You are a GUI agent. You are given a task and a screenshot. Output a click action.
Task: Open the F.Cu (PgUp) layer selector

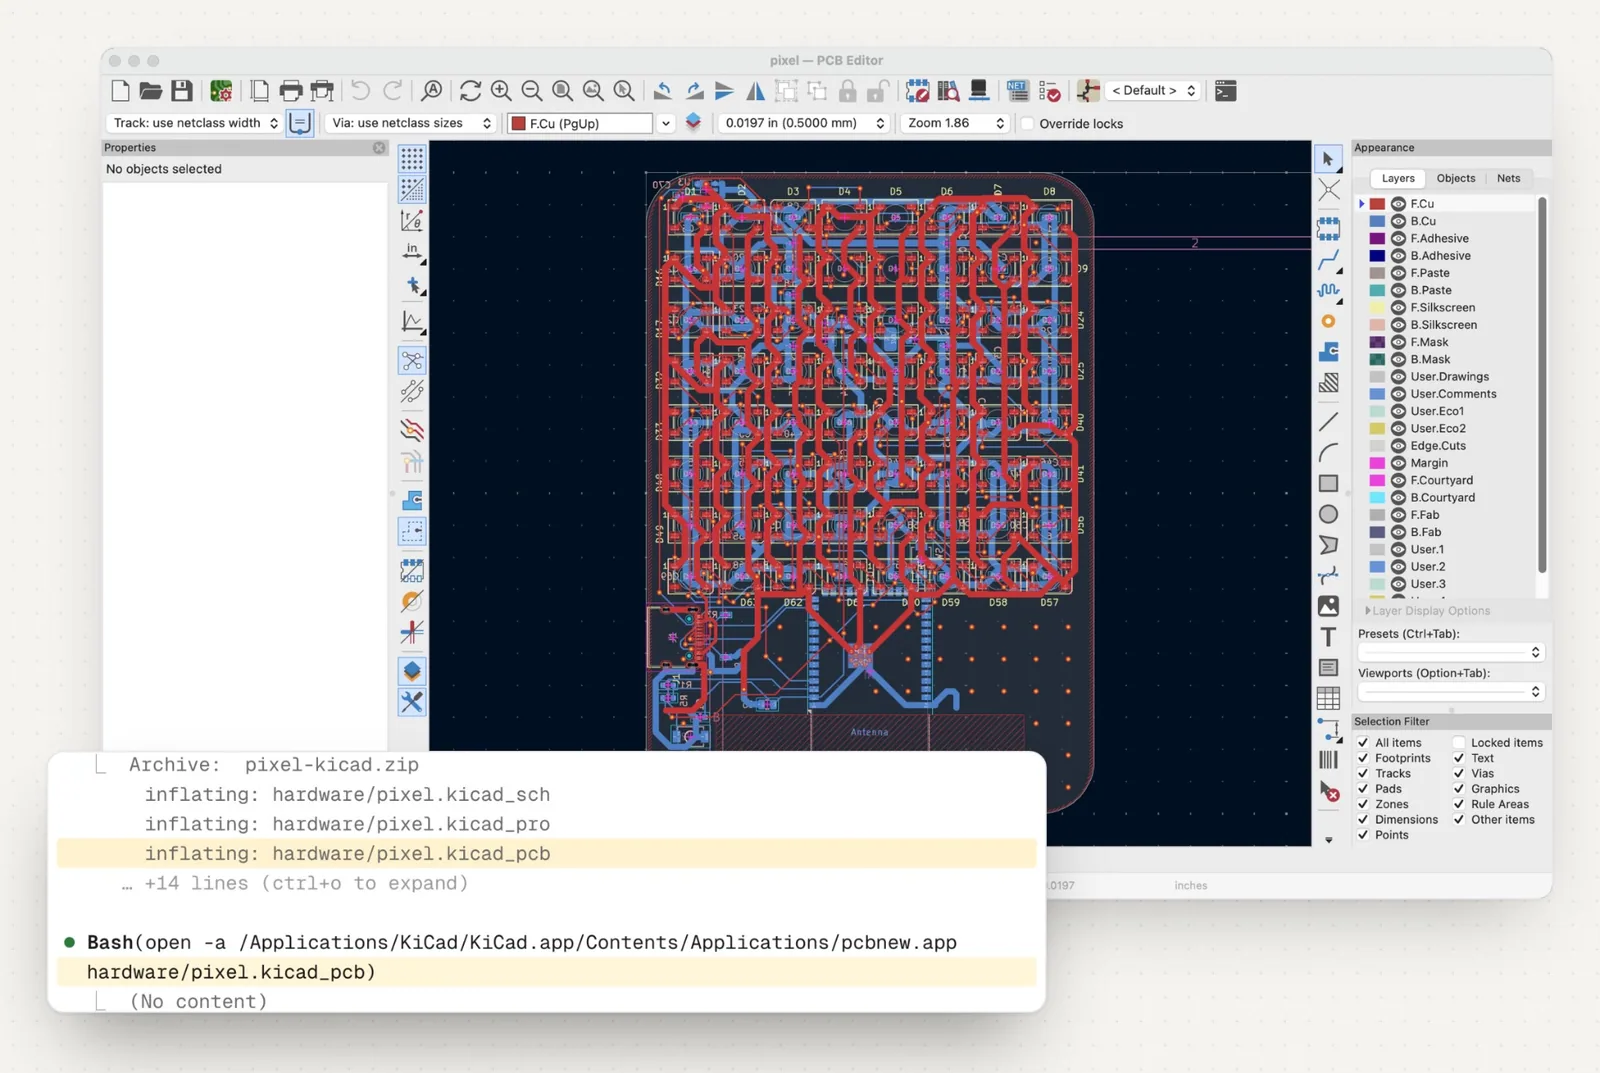(590, 123)
